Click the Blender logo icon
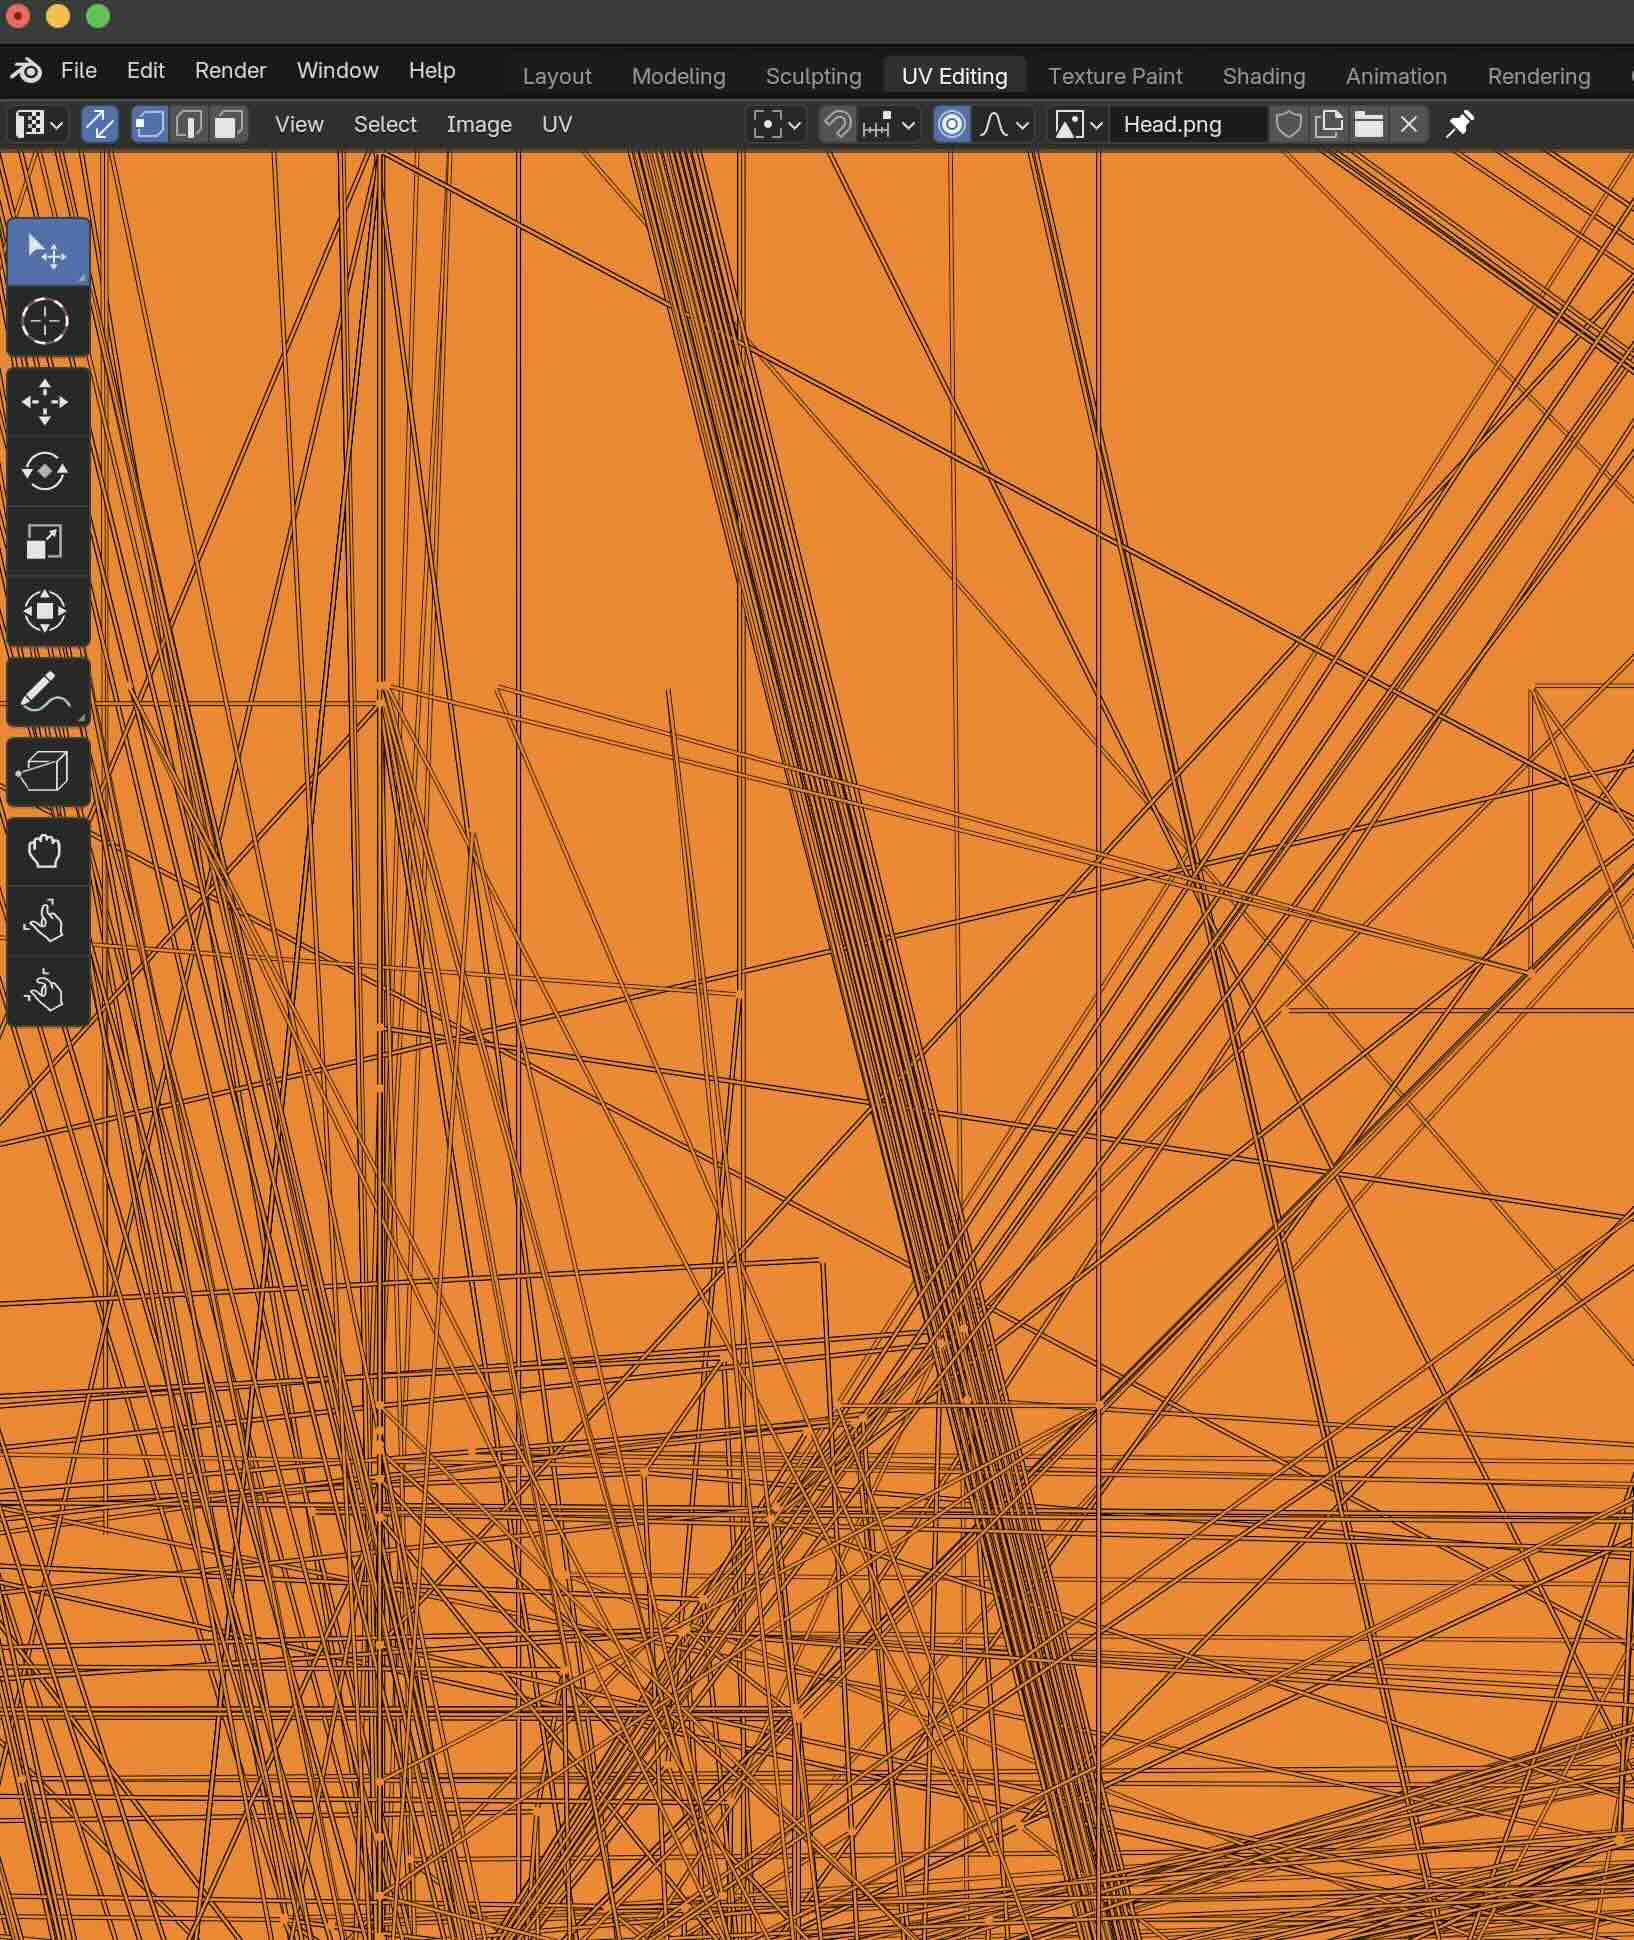 (x=26, y=70)
